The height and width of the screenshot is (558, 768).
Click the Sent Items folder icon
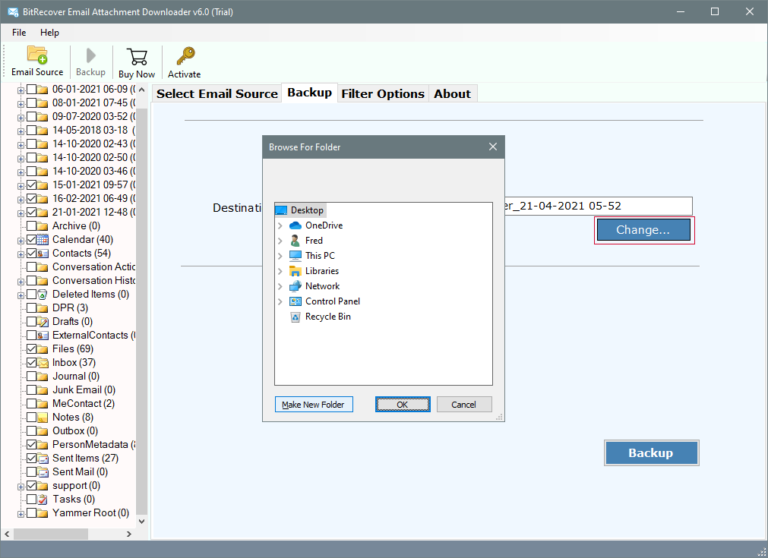(x=43, y=459)
